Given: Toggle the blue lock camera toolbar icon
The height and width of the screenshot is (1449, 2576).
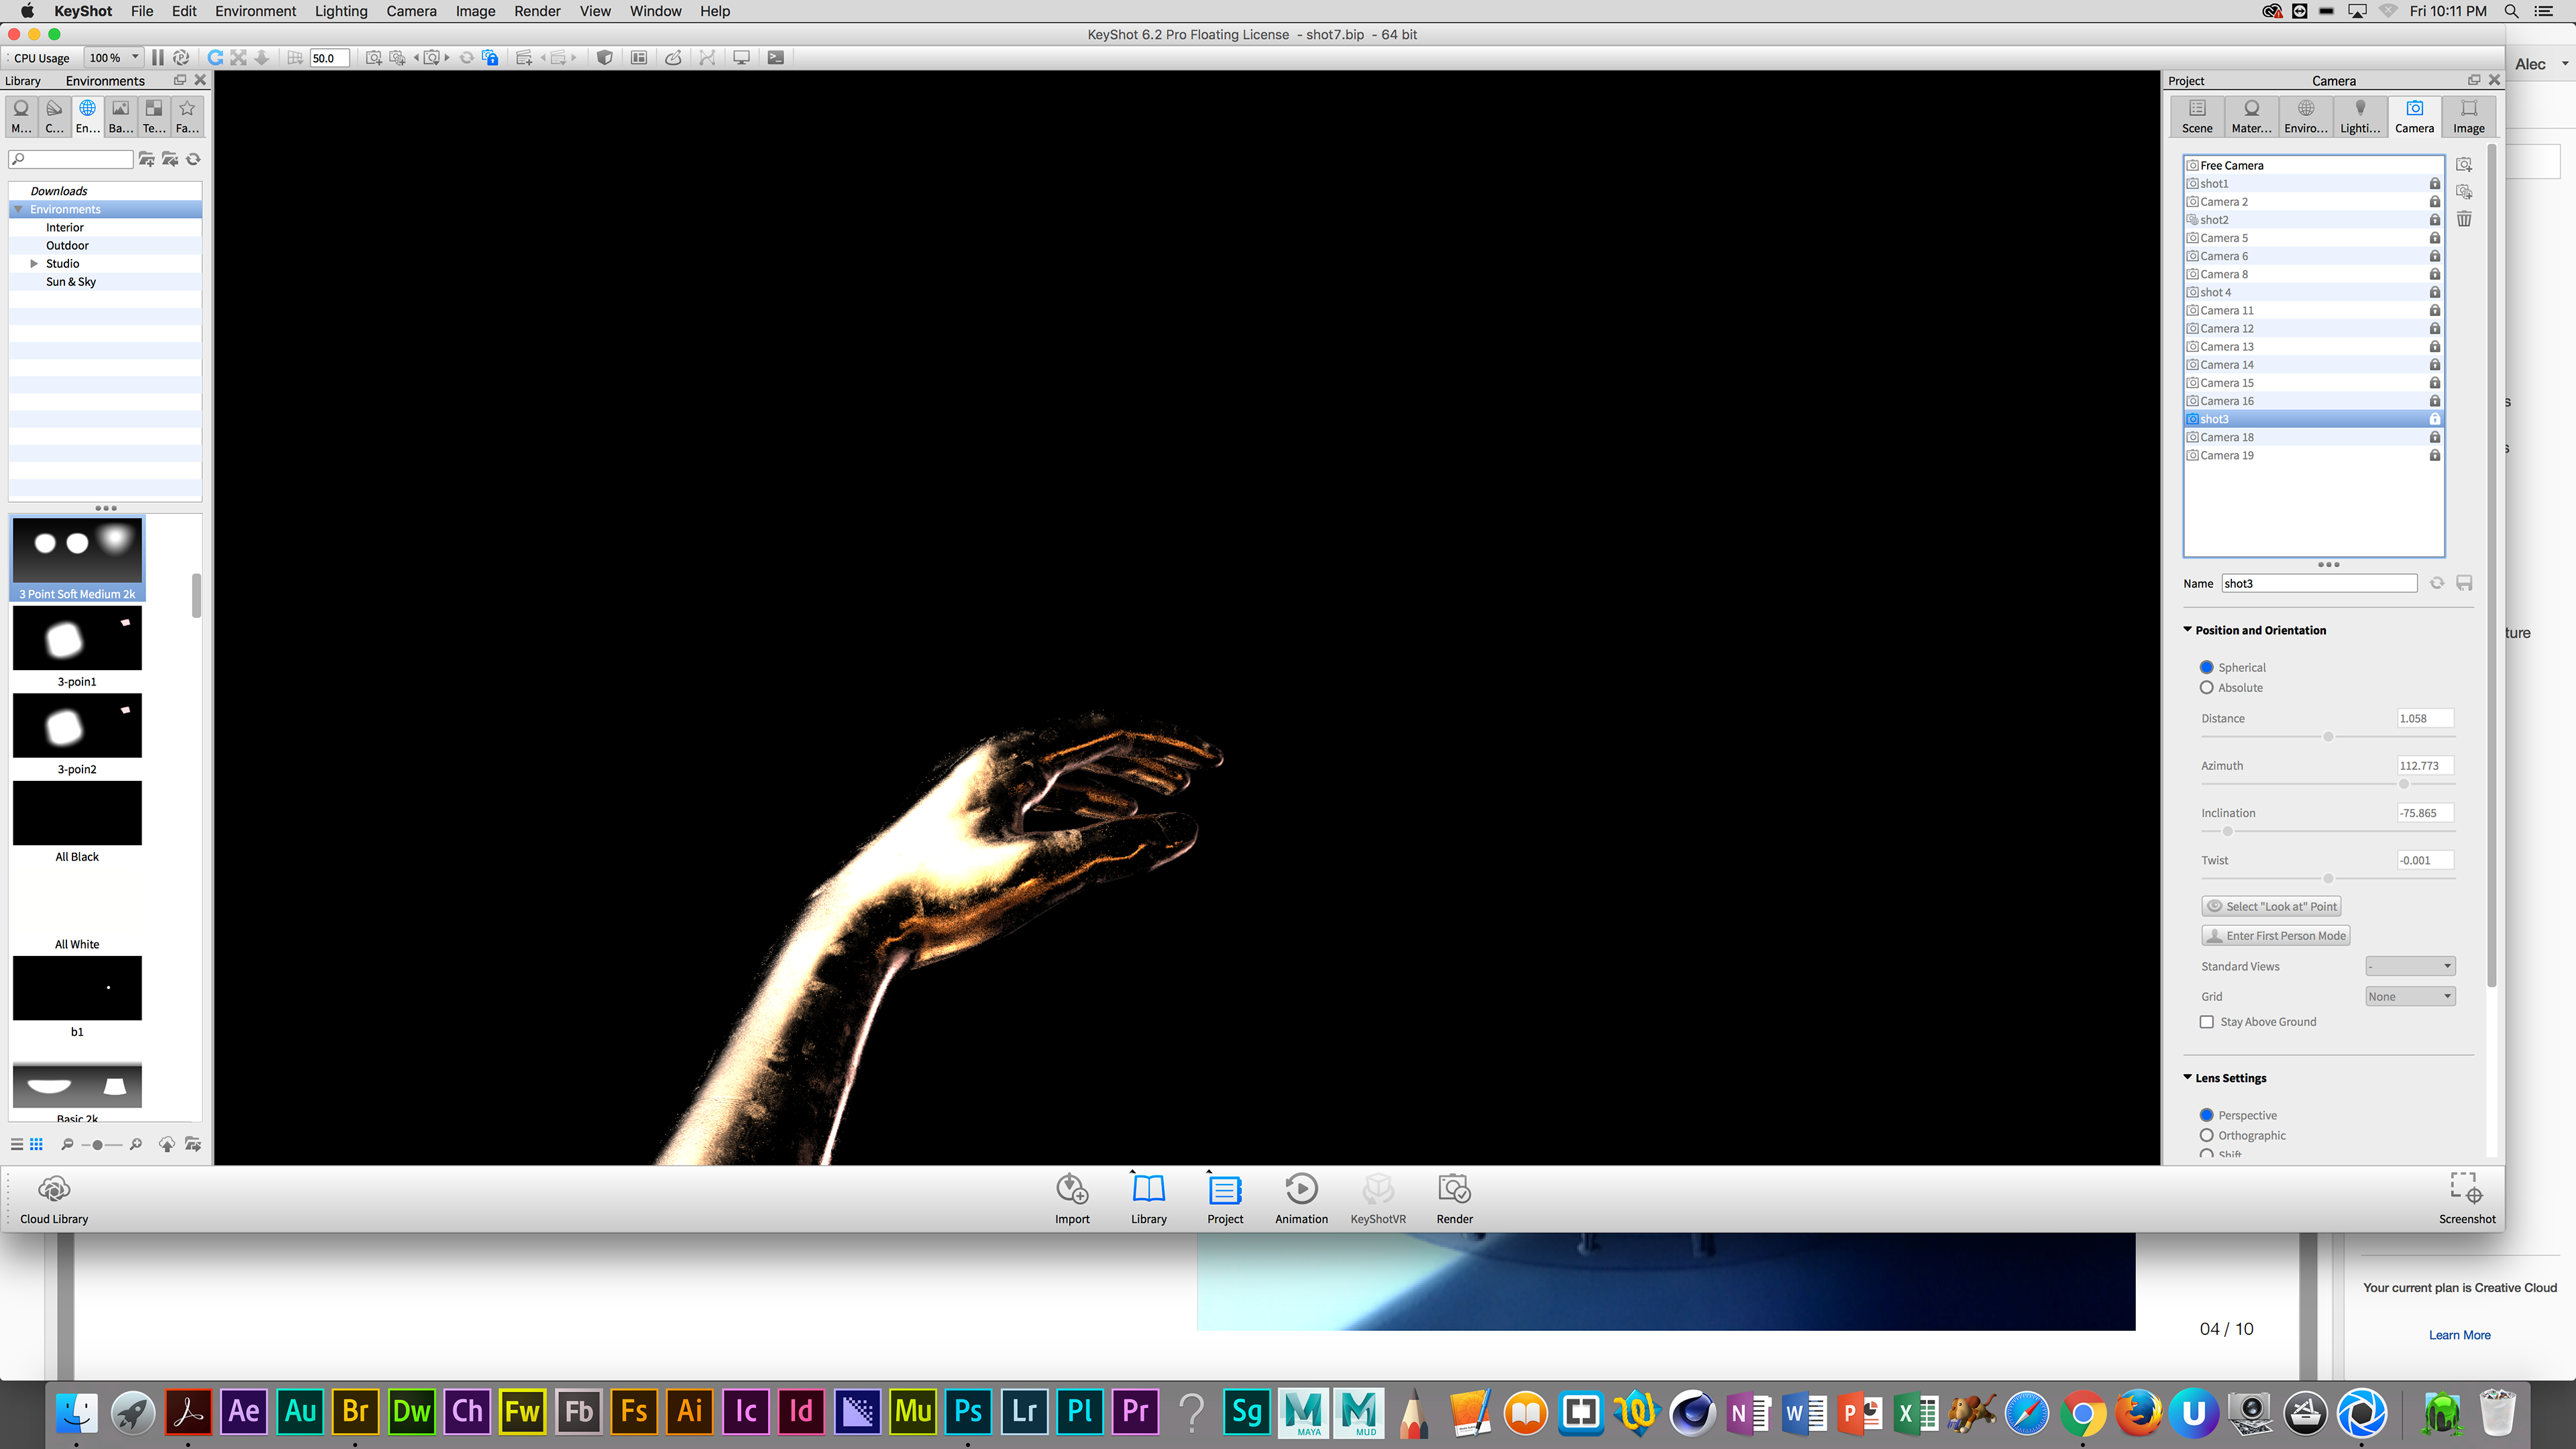Looking at the screenshot, I should click(x=490, y=58).
